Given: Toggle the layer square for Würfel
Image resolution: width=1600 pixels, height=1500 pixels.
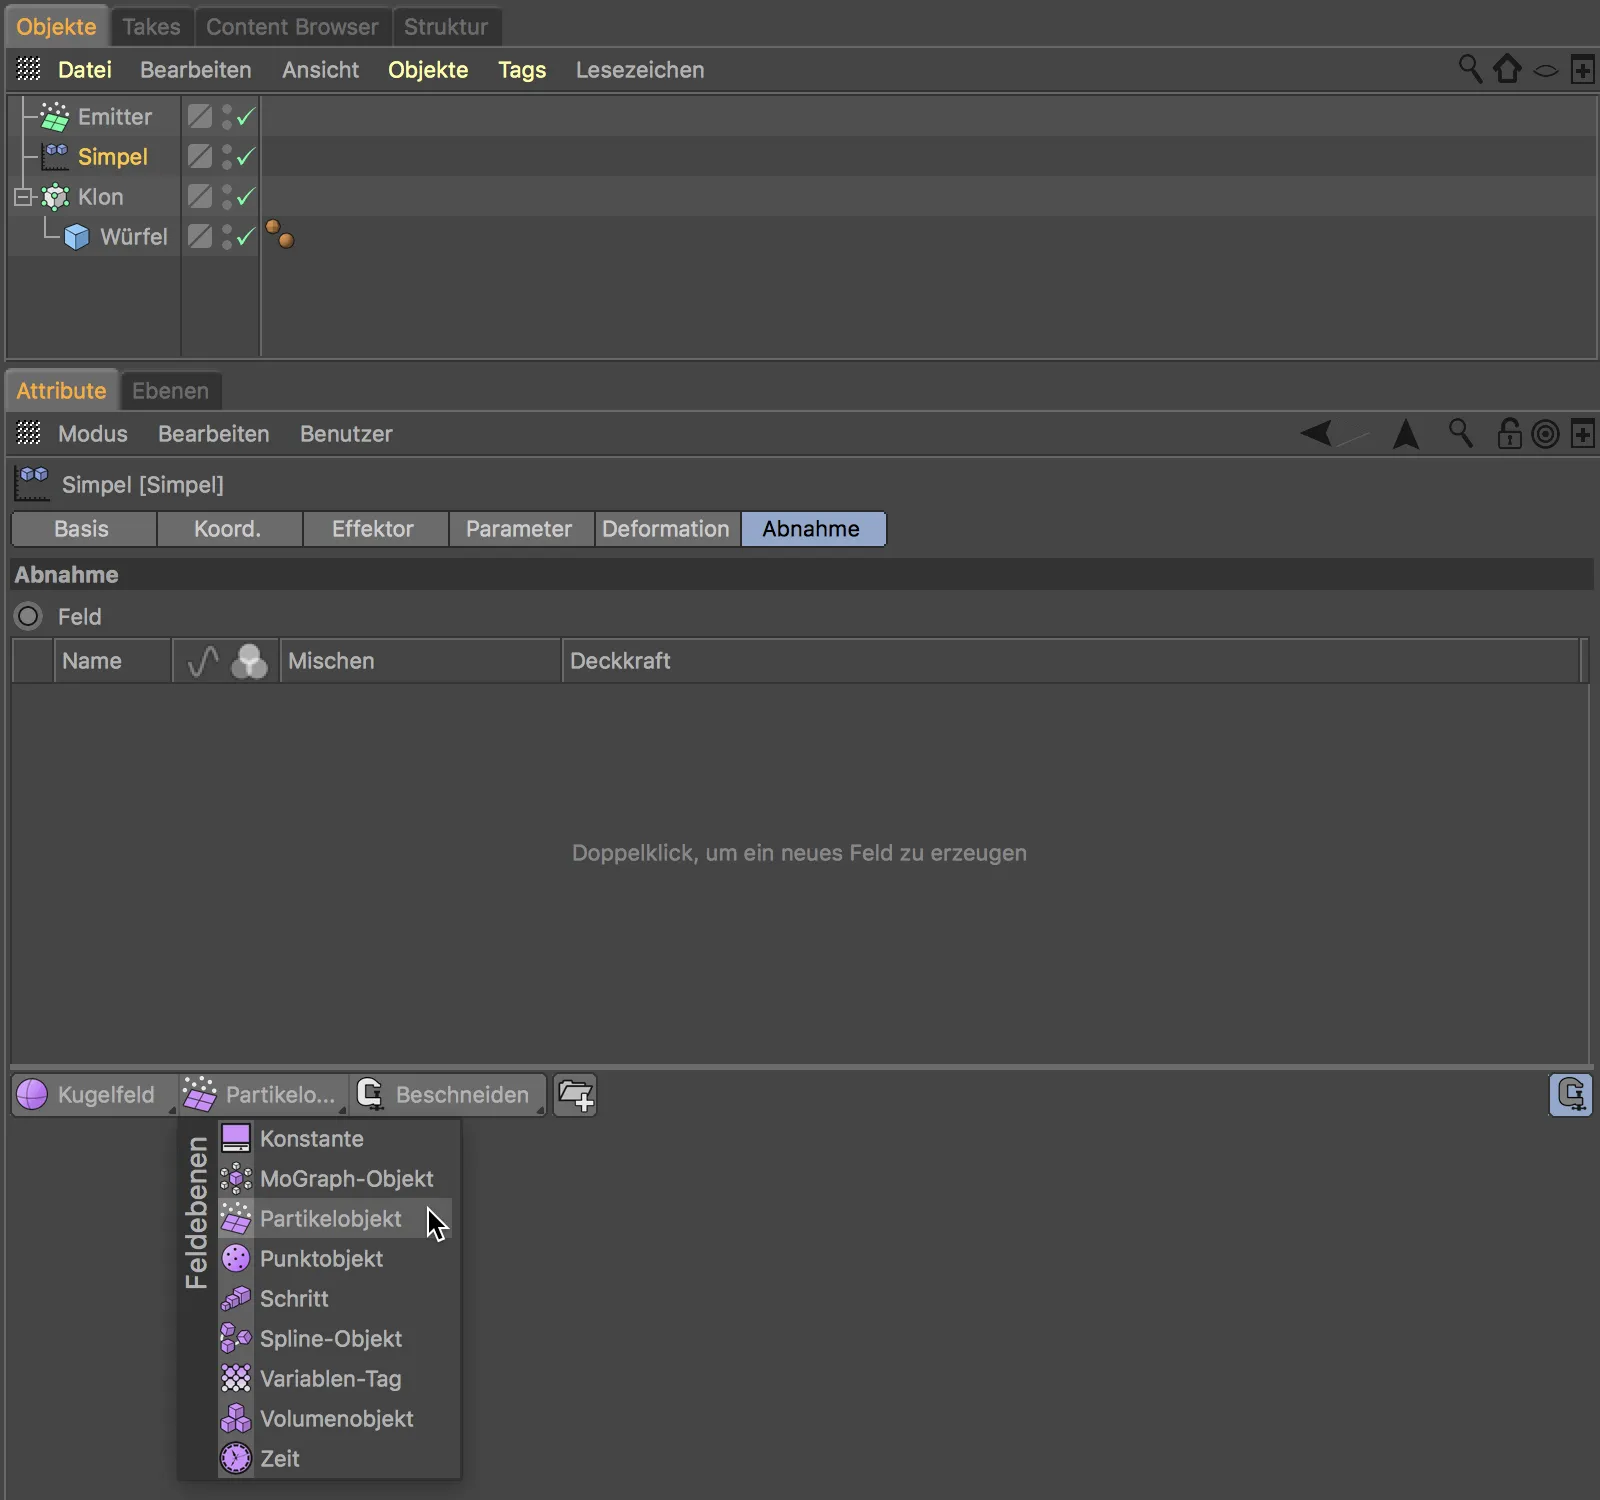Looking at the screenshot, I should (200, 237).
